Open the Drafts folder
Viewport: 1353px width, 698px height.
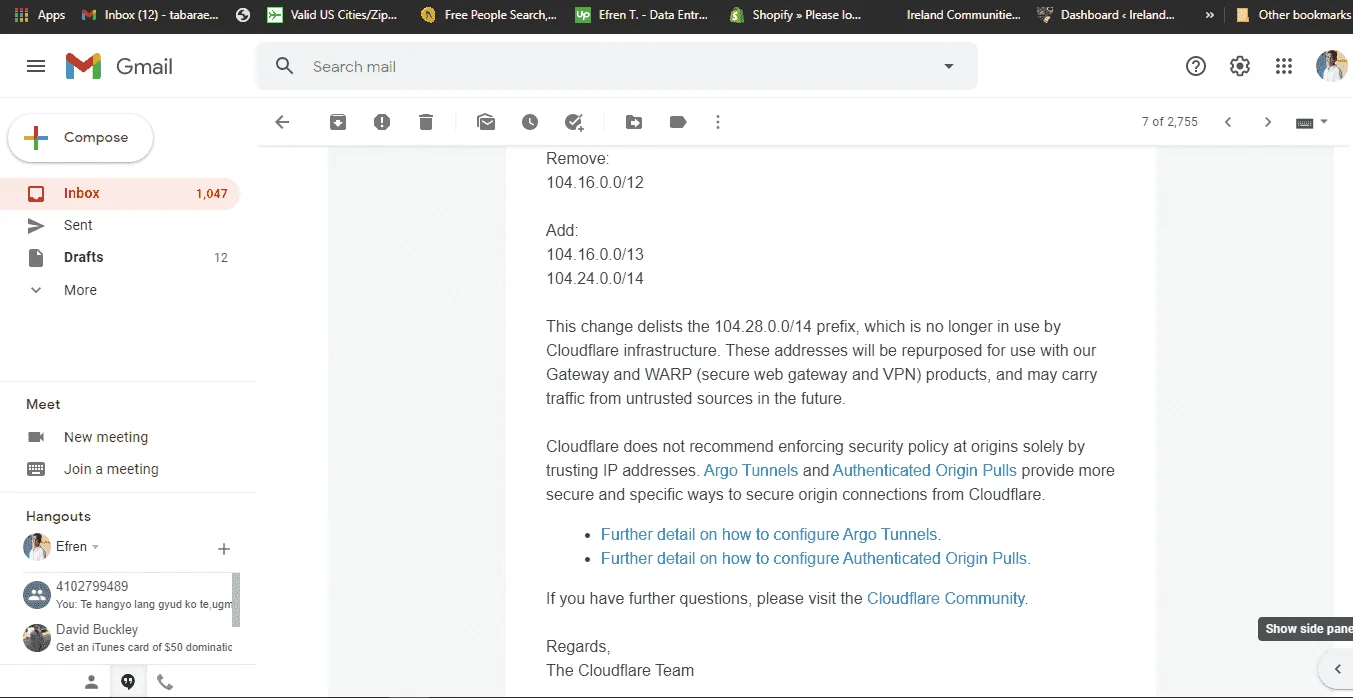point(120,257)
